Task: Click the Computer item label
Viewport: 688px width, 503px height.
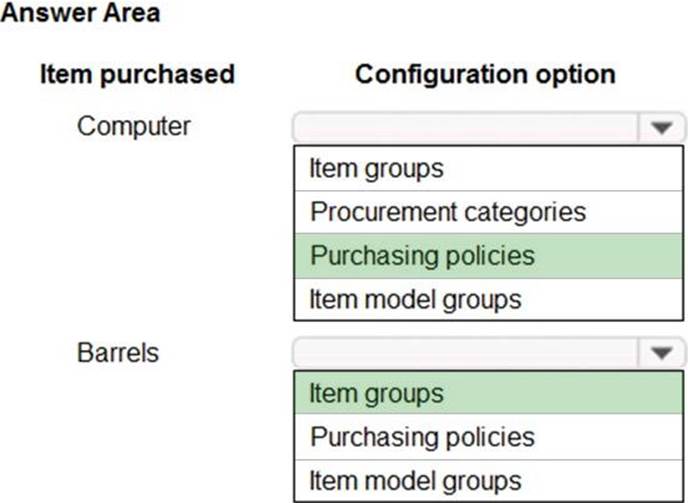Action: point(133,127)
